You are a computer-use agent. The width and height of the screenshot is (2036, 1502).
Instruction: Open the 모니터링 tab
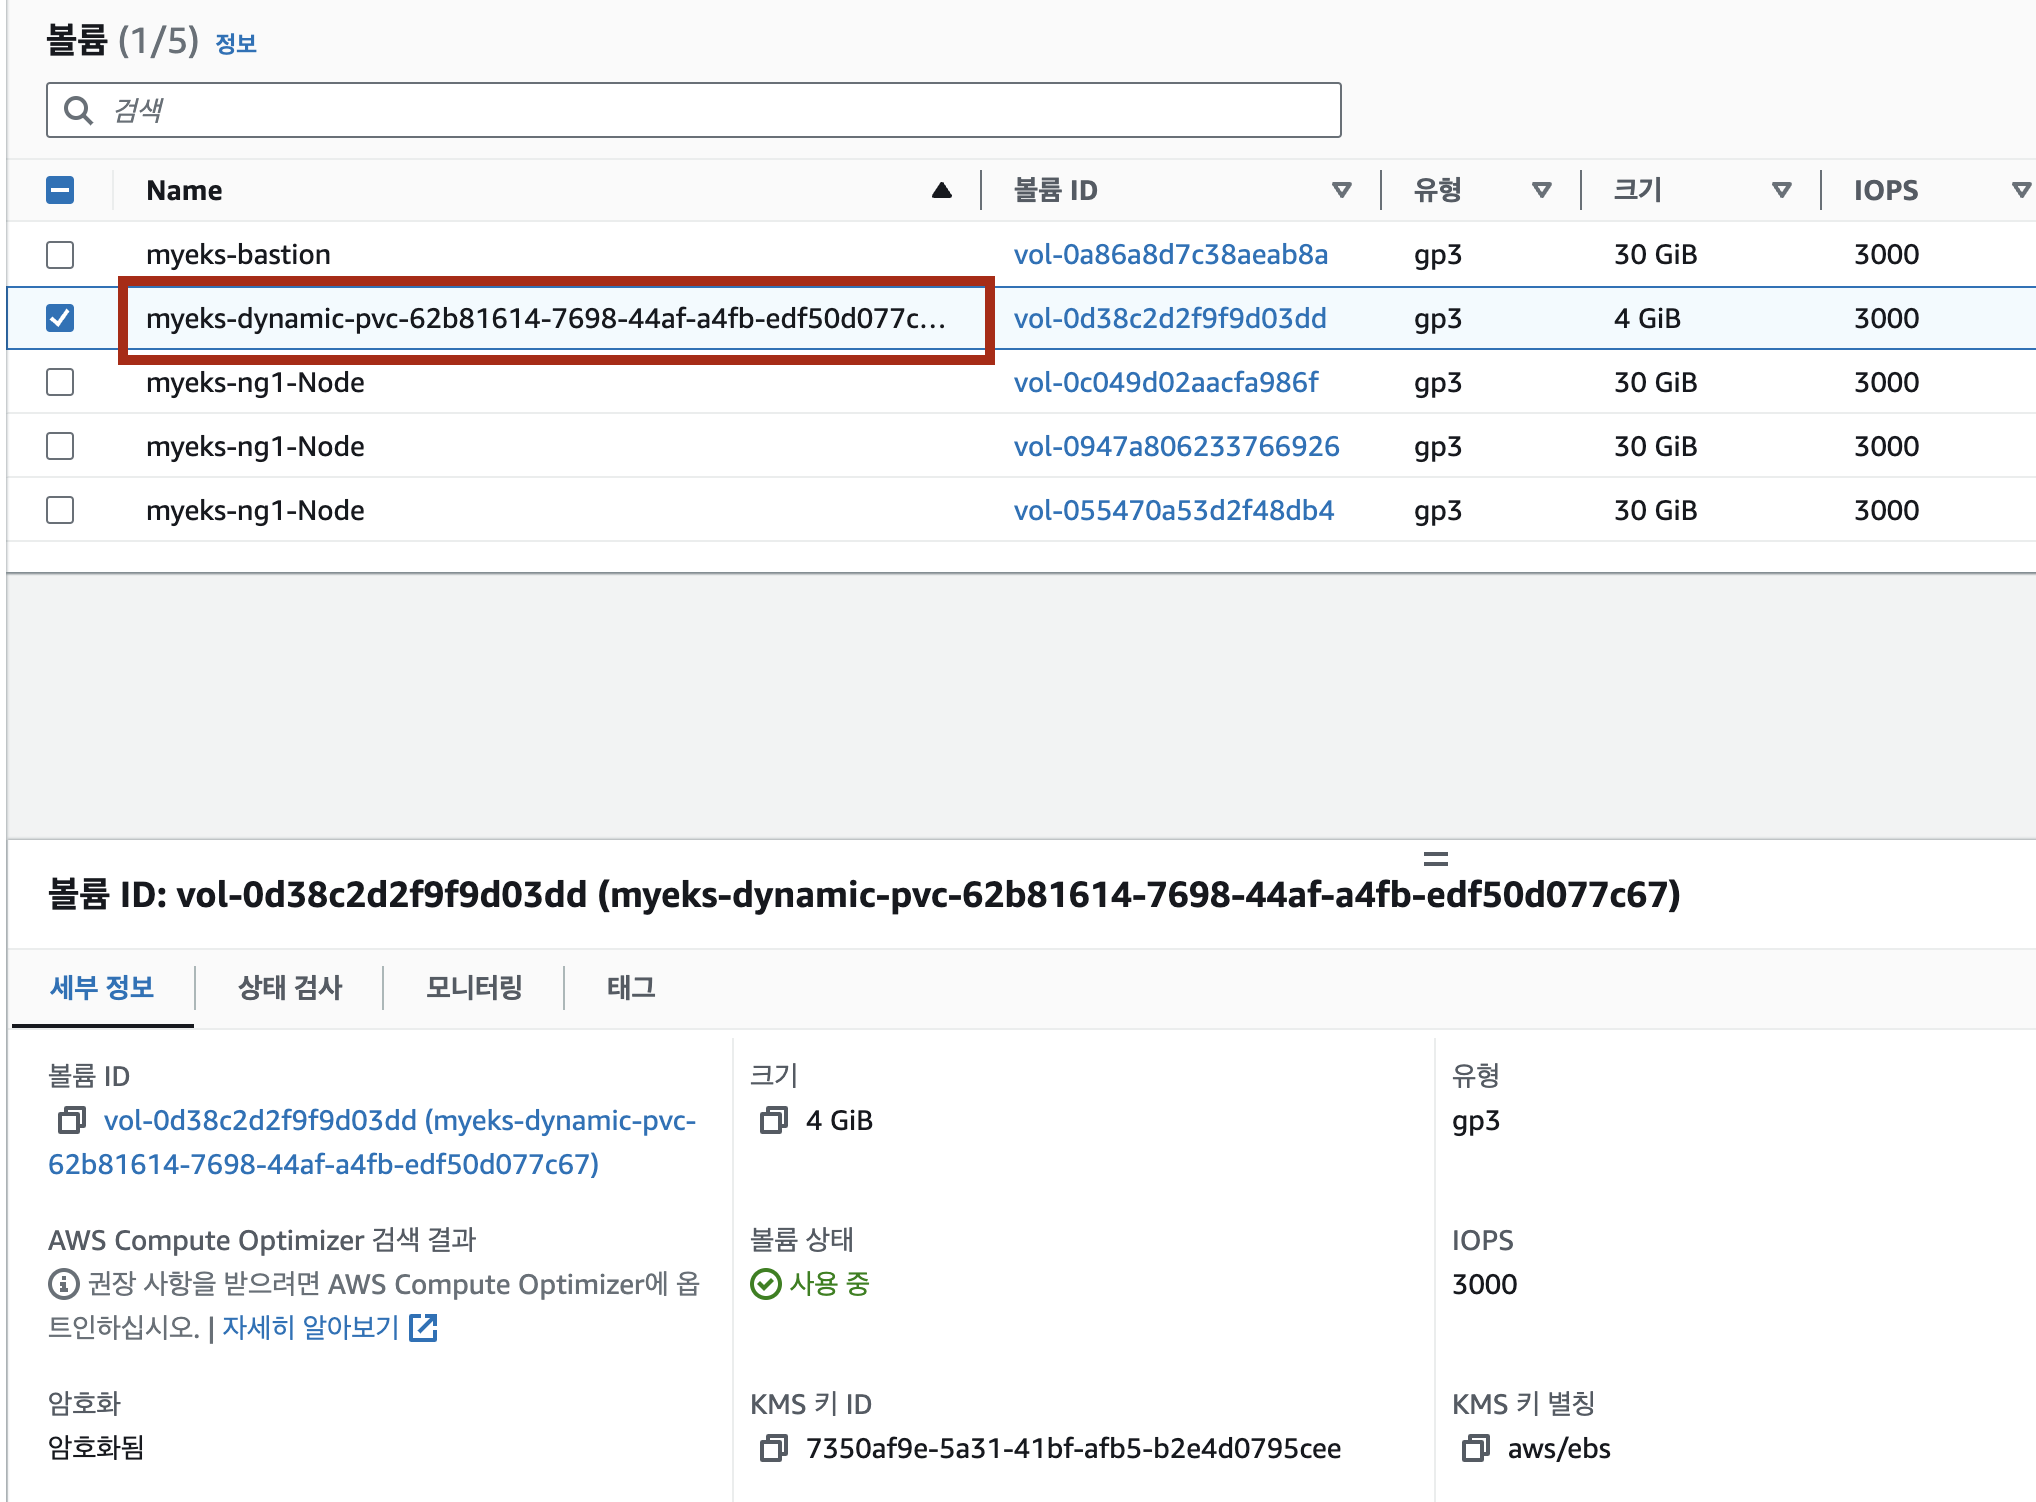tap(474, 988)
